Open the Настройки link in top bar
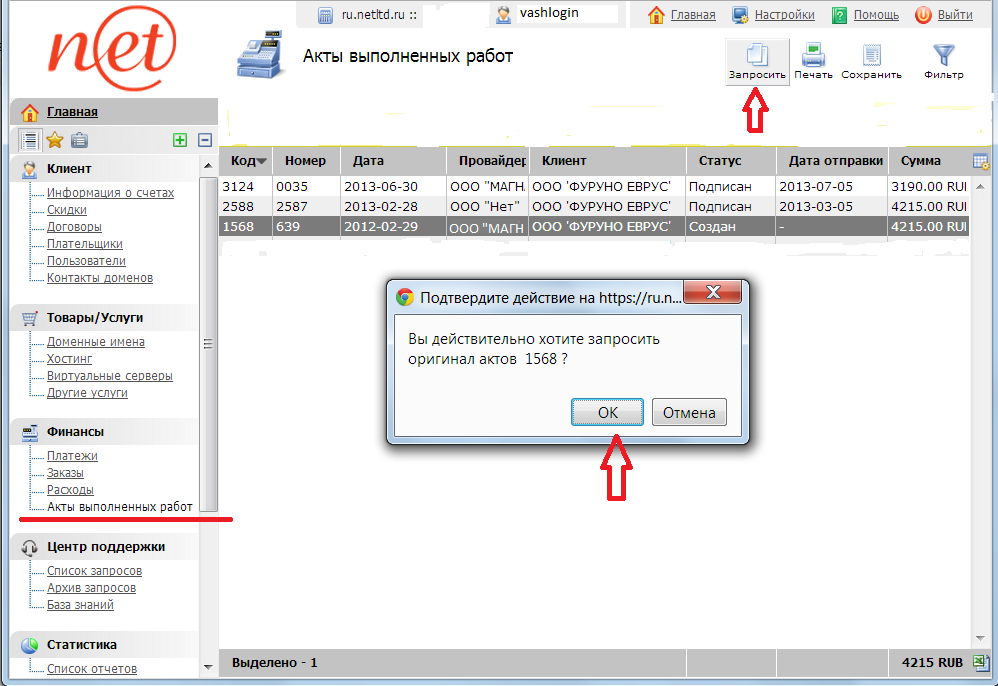 tap(784, 15)
